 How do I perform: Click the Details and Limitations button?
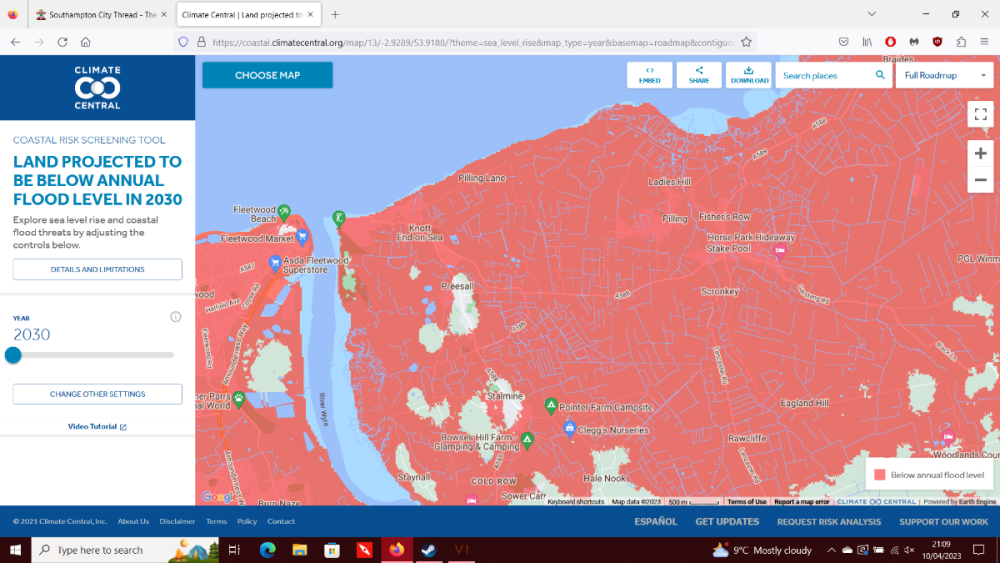click(x=97, y=269)
